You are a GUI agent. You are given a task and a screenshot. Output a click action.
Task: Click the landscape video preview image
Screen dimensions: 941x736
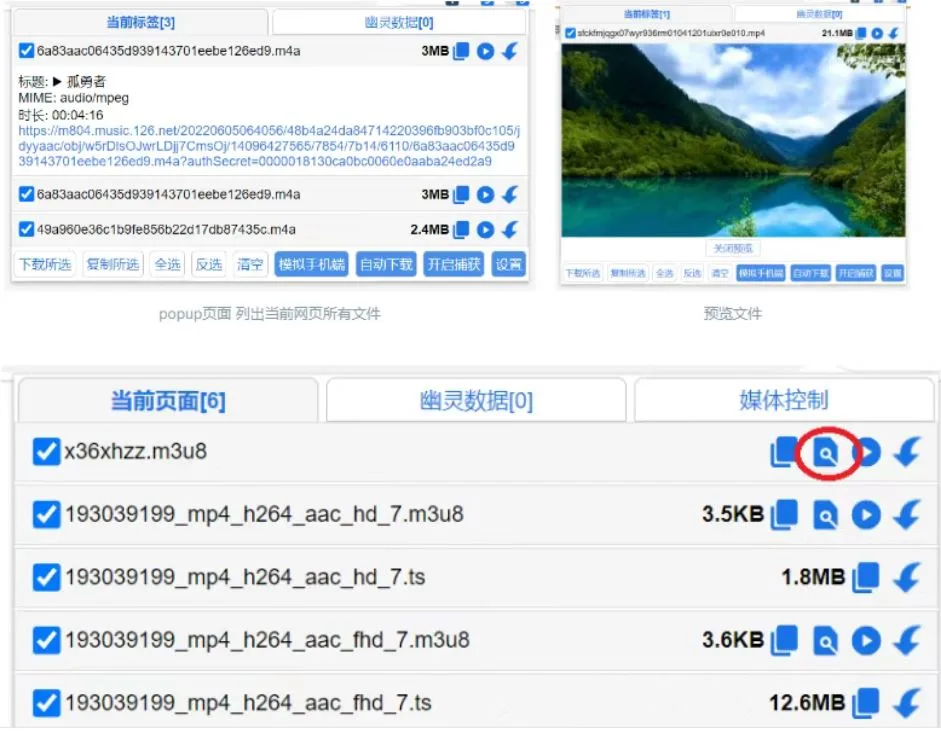point(733,140)
